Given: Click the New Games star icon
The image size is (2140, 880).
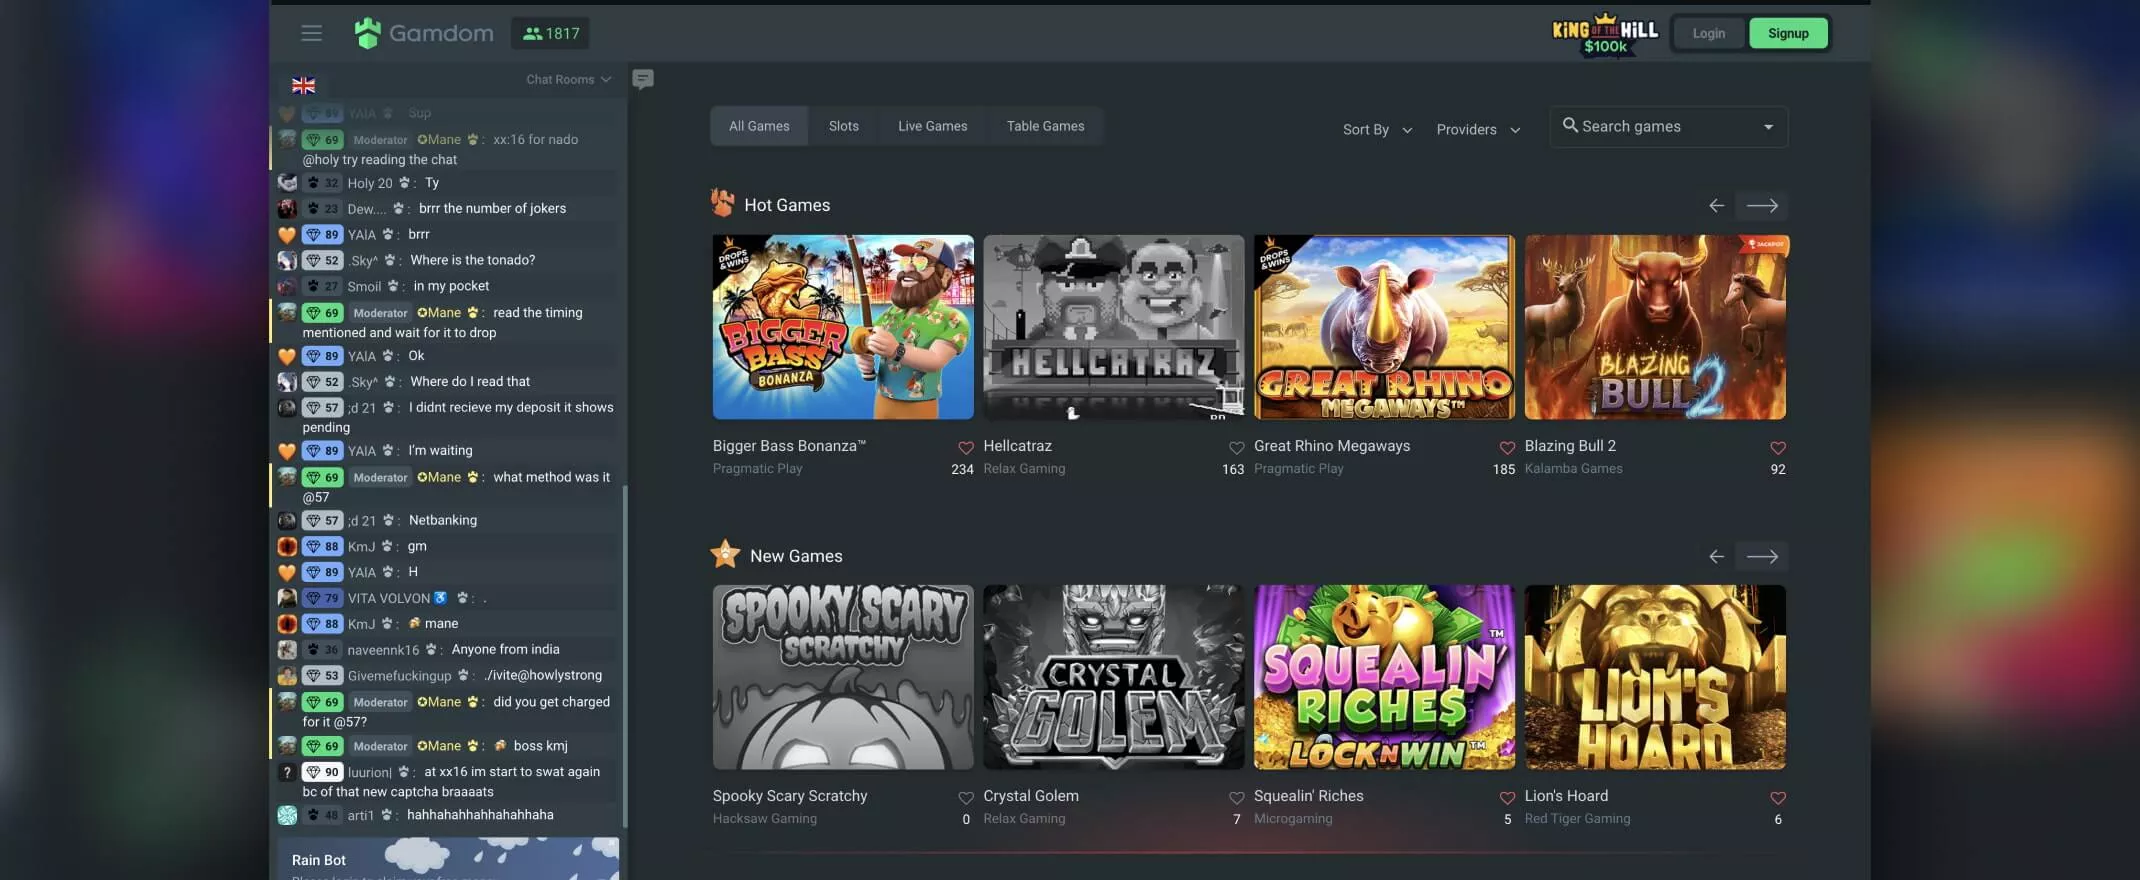Looking at the screenshot, I should click(x=725, y=554).
